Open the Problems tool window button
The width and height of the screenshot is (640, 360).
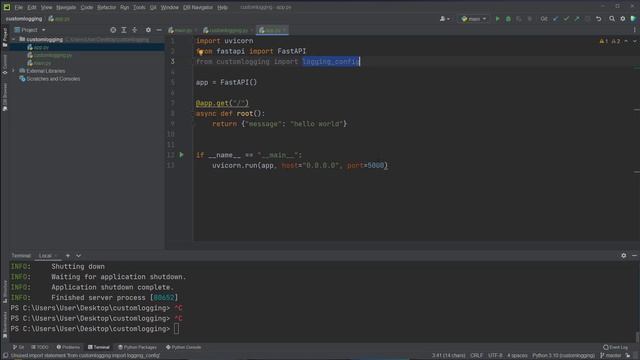point(68,347)
